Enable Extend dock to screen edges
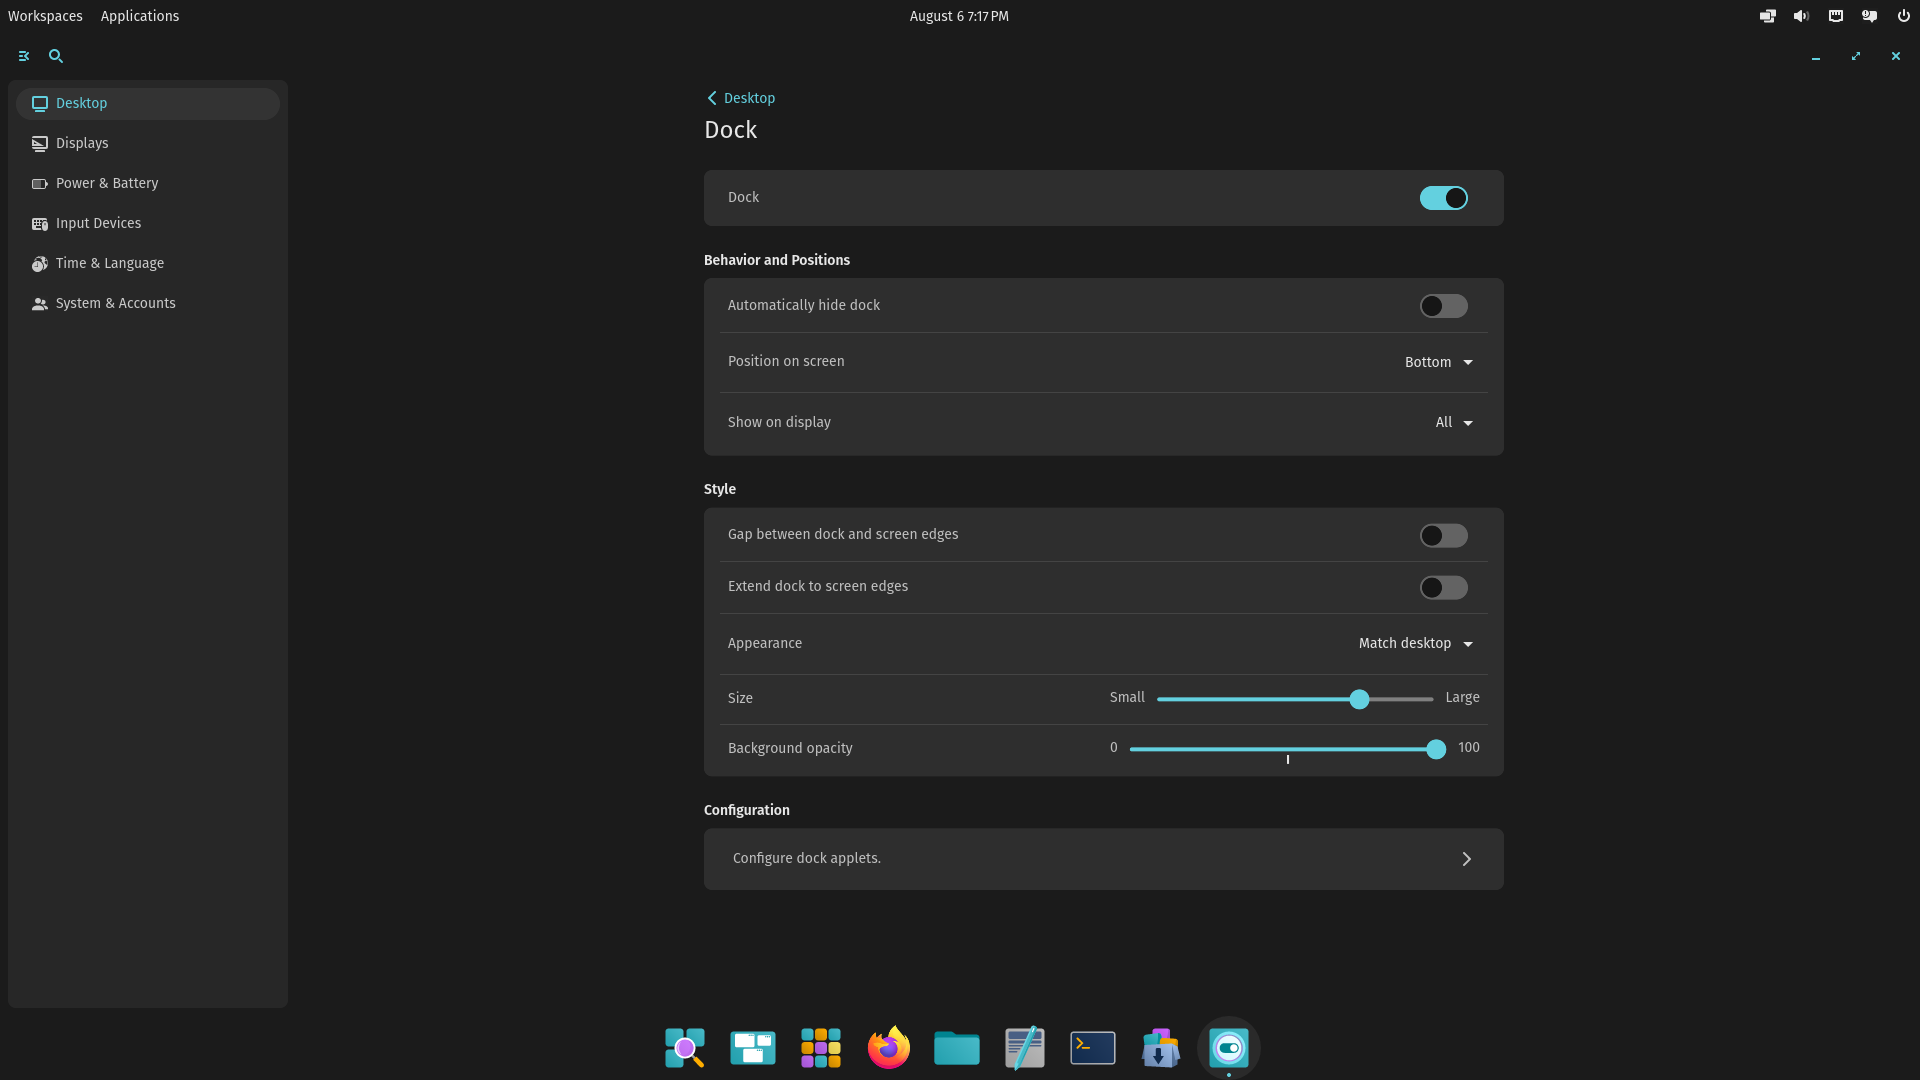This screenshot has width=1920, height=1080. (1444, 588)
